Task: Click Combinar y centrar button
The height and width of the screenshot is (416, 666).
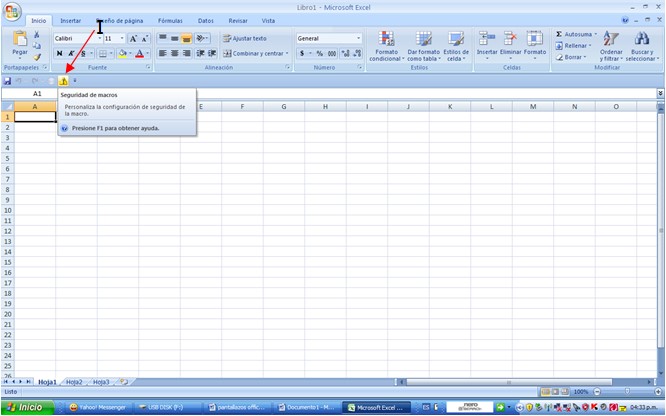Action: point(256,54)
